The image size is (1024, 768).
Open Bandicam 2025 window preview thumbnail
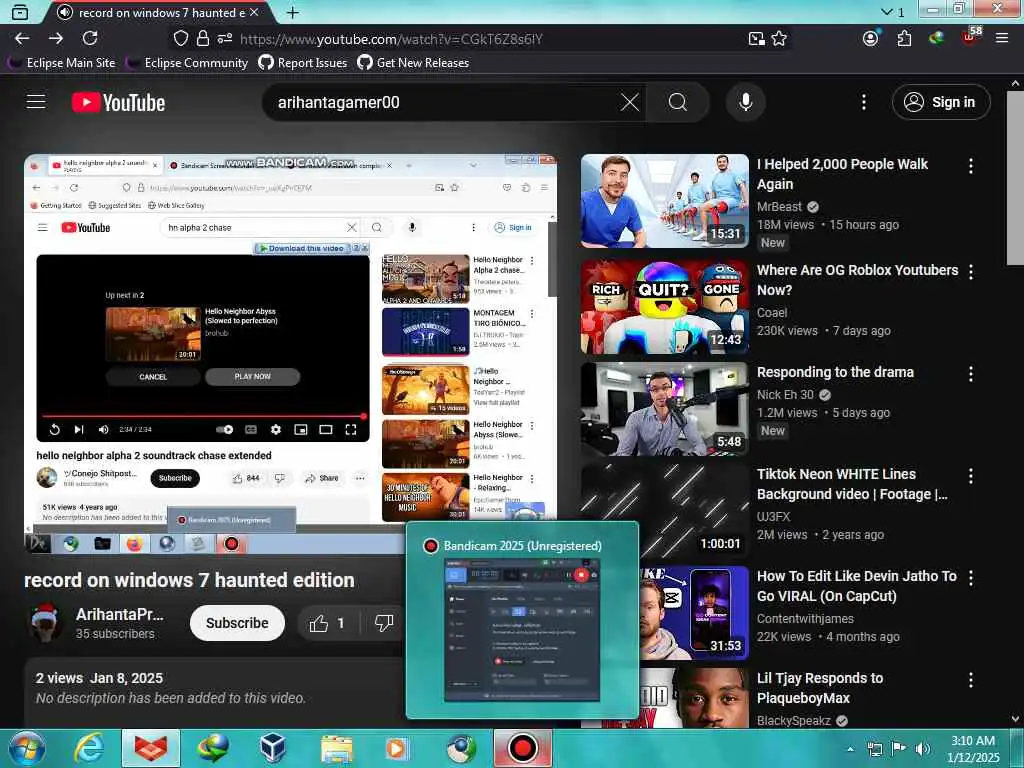point(522,630)
